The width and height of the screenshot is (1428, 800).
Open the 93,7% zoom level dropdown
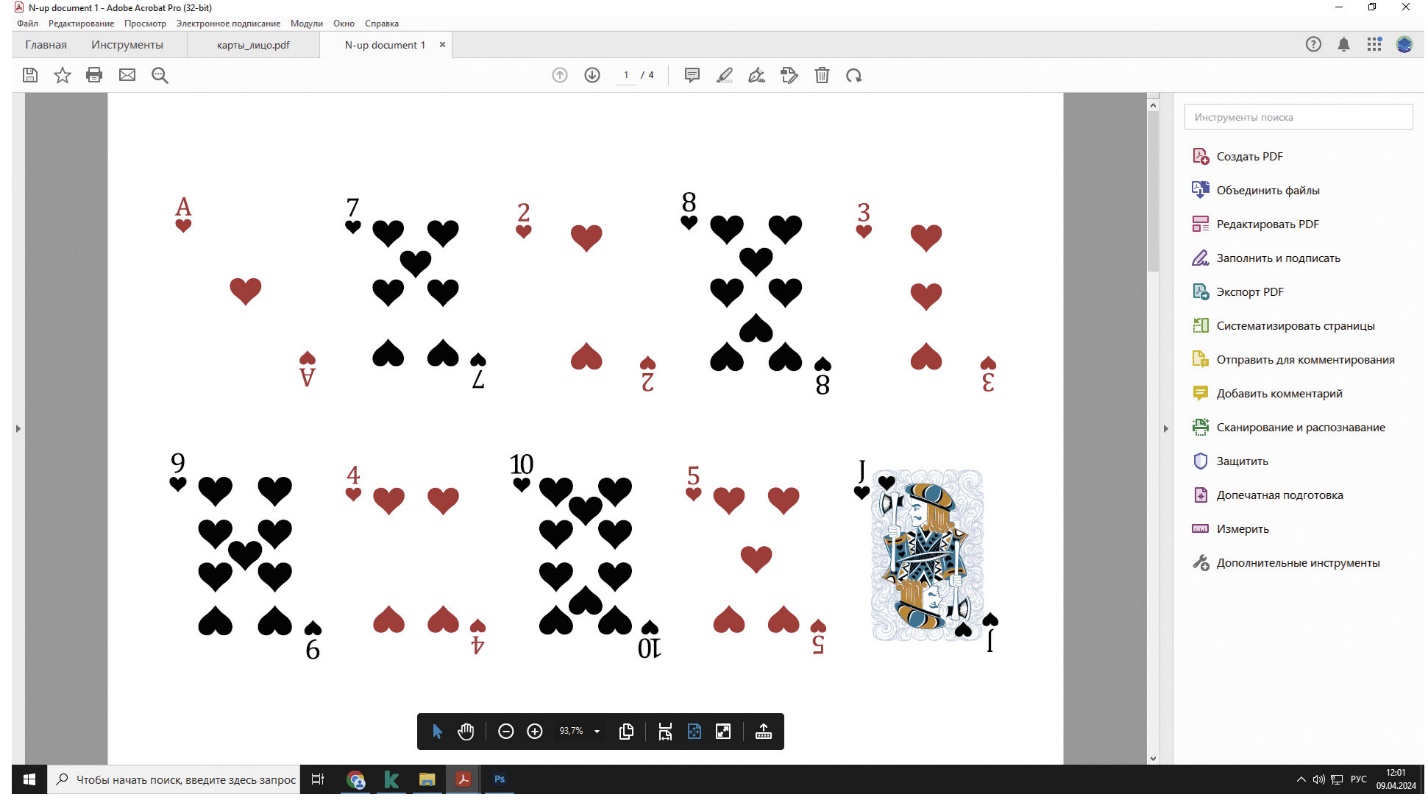(x=597, y=732)
